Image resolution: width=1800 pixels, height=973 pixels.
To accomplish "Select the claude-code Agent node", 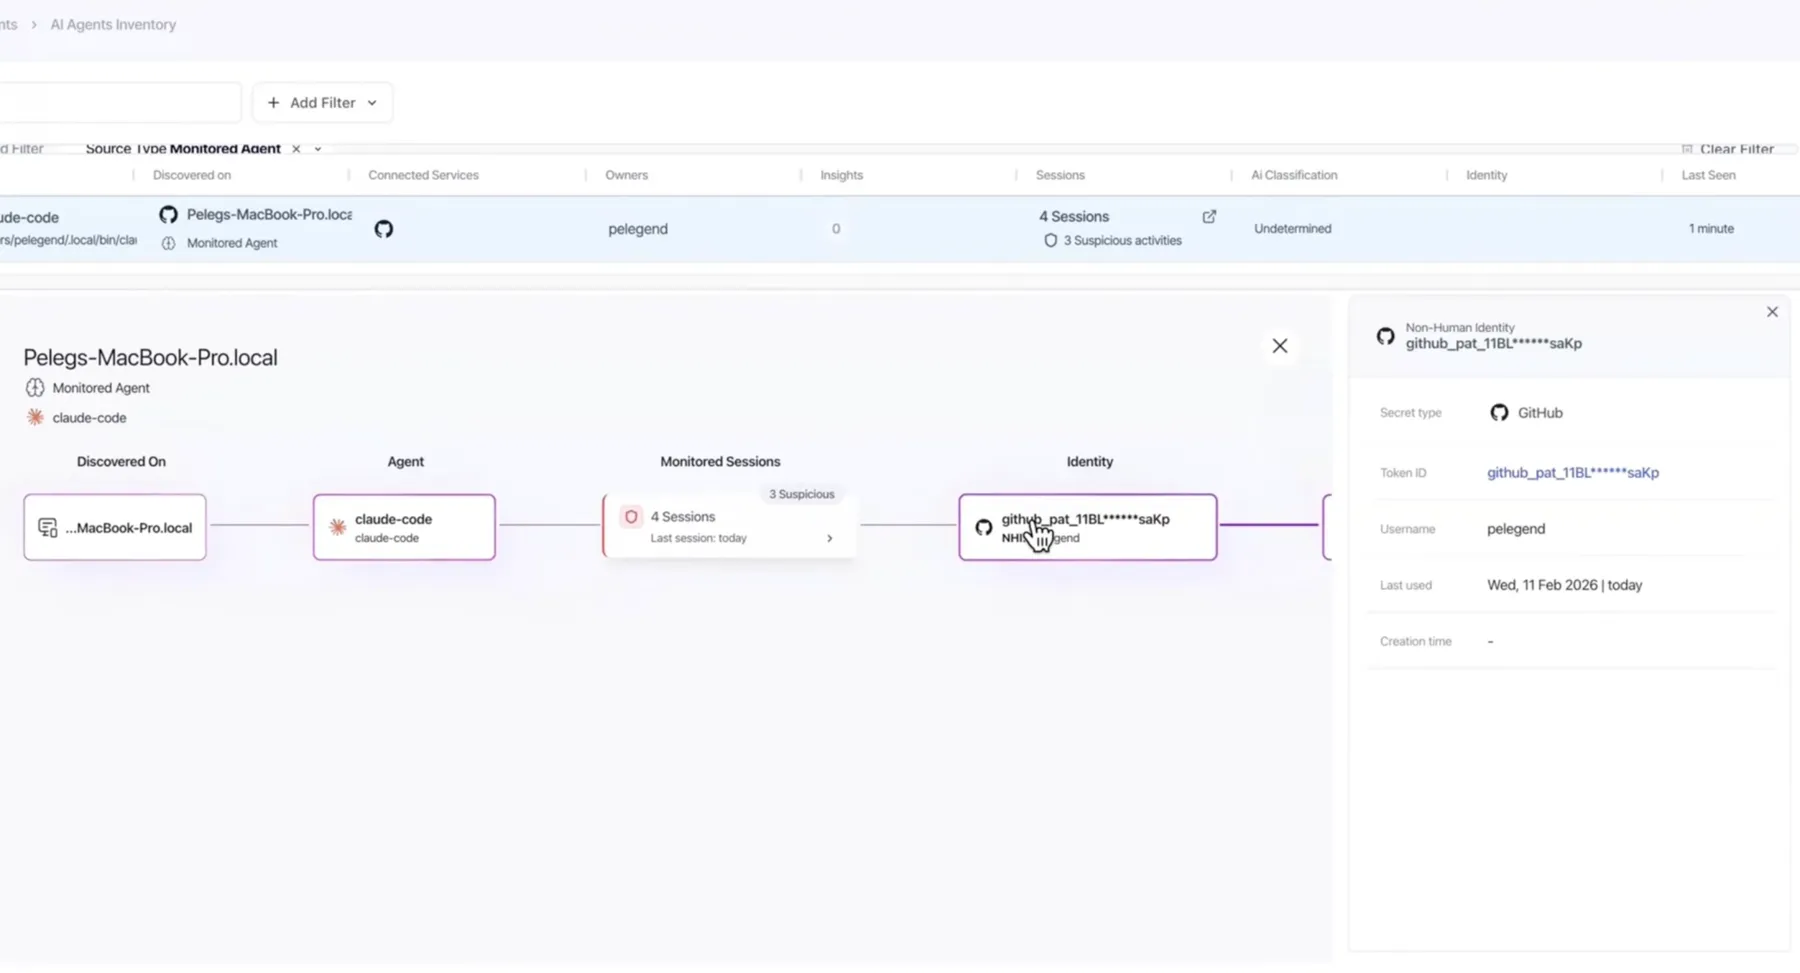I will point(404,527).
